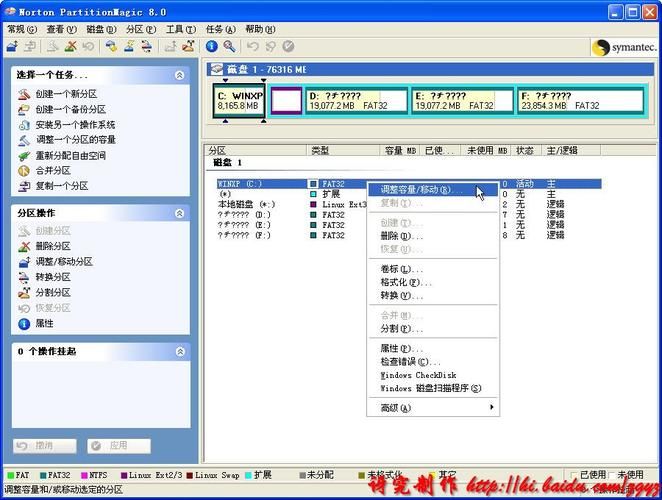Select the E: partition block in disk map
The width and height of the screenshot is (662, 500).
[x=463, y=101]
